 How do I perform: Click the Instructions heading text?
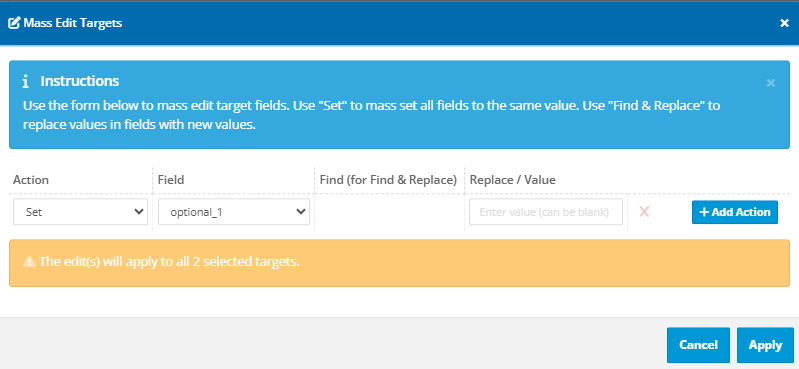[79, 81]
